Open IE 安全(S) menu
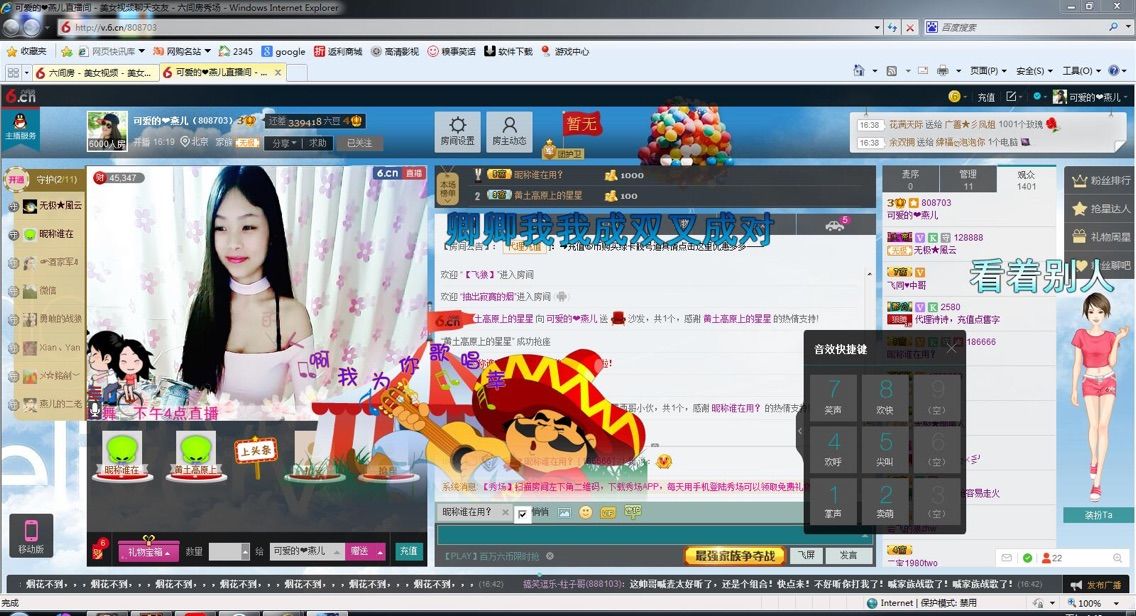 coord(1034,71)
